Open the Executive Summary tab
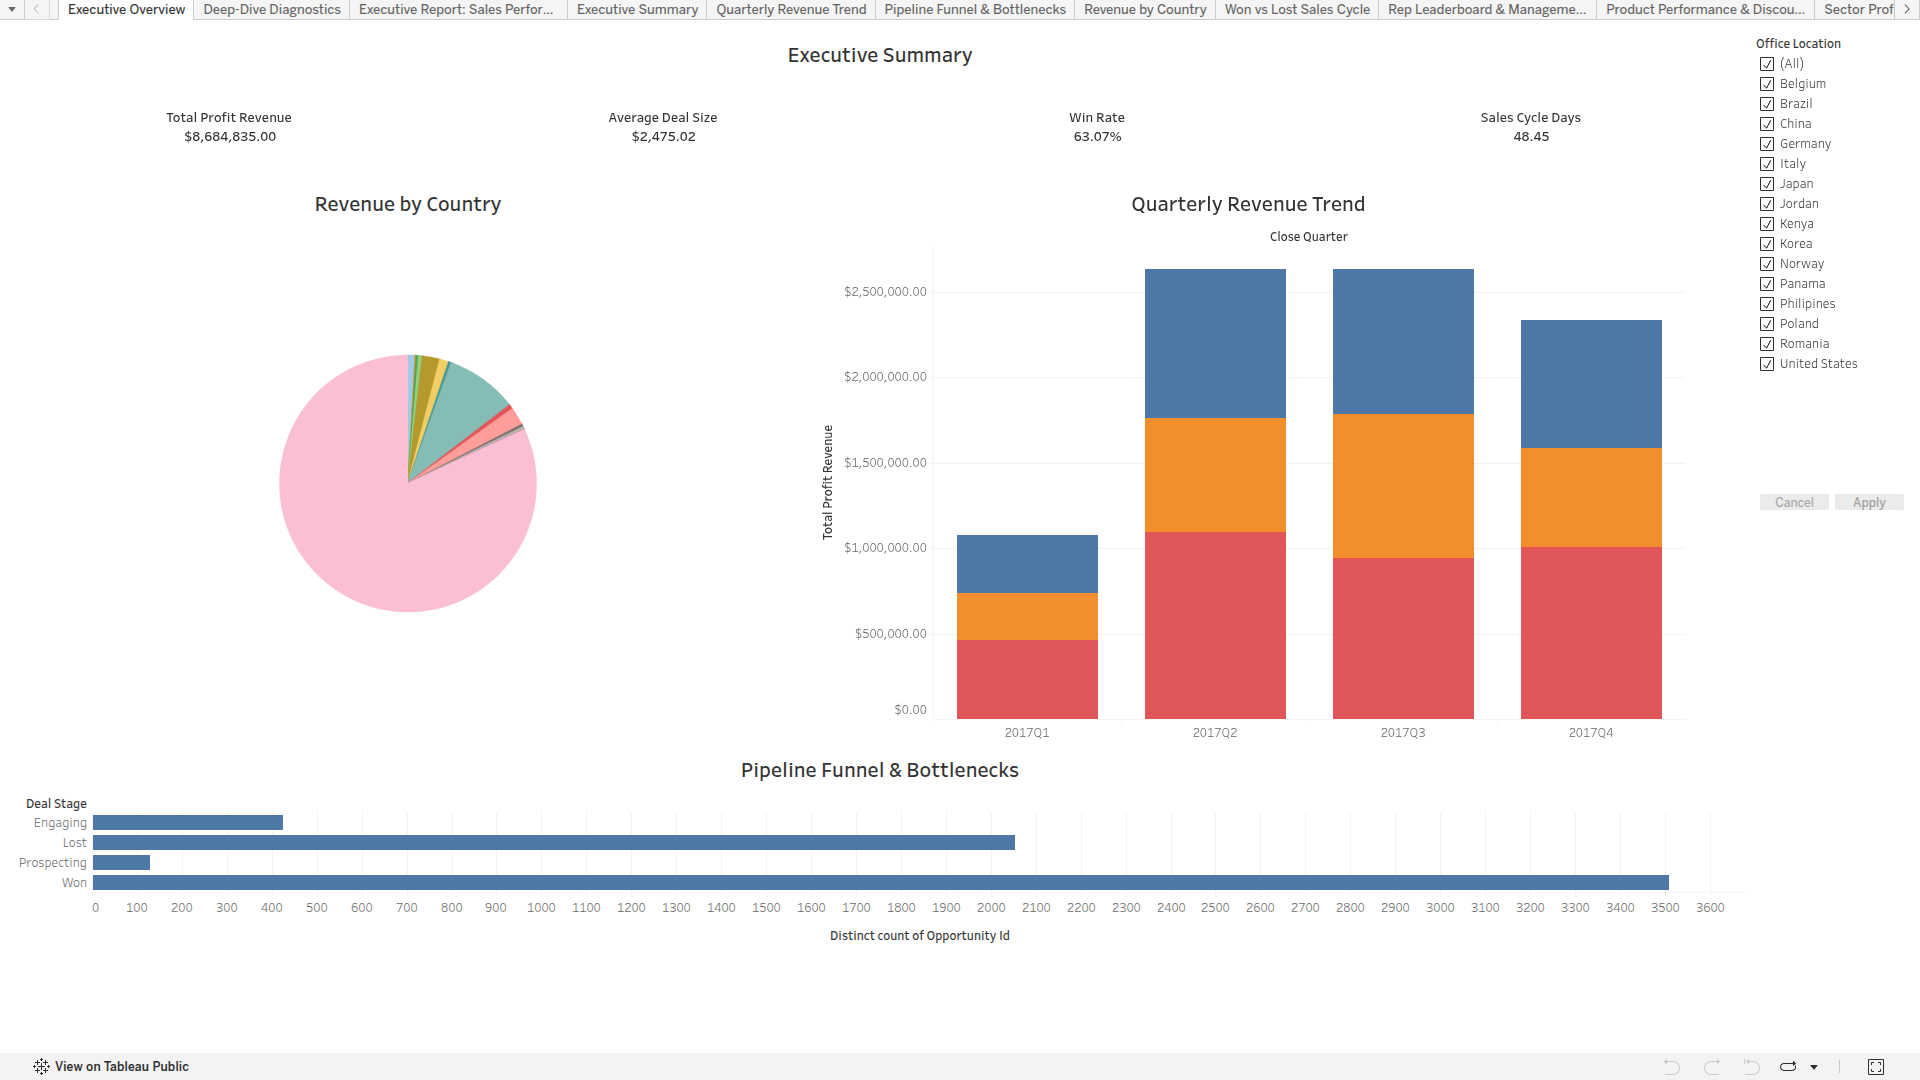 click(637, 9)
